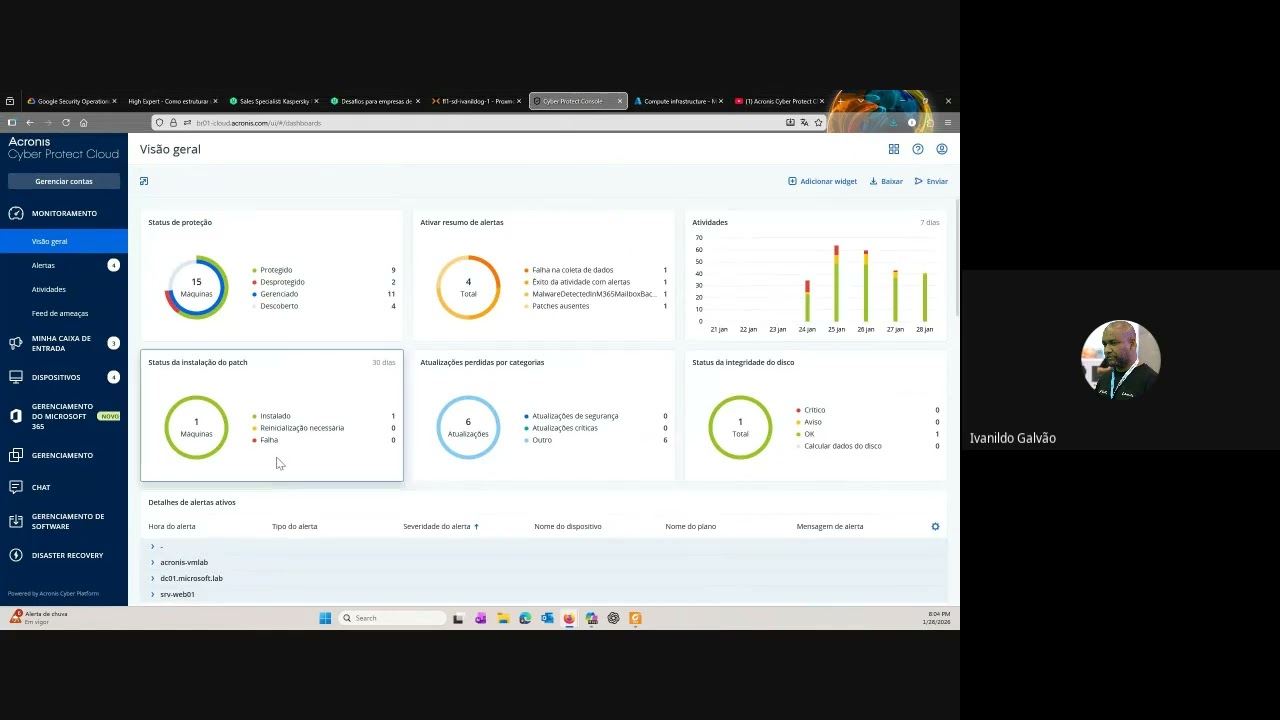
Task: Open Minha caixa de entrada icon
Action: coord(15,343)
